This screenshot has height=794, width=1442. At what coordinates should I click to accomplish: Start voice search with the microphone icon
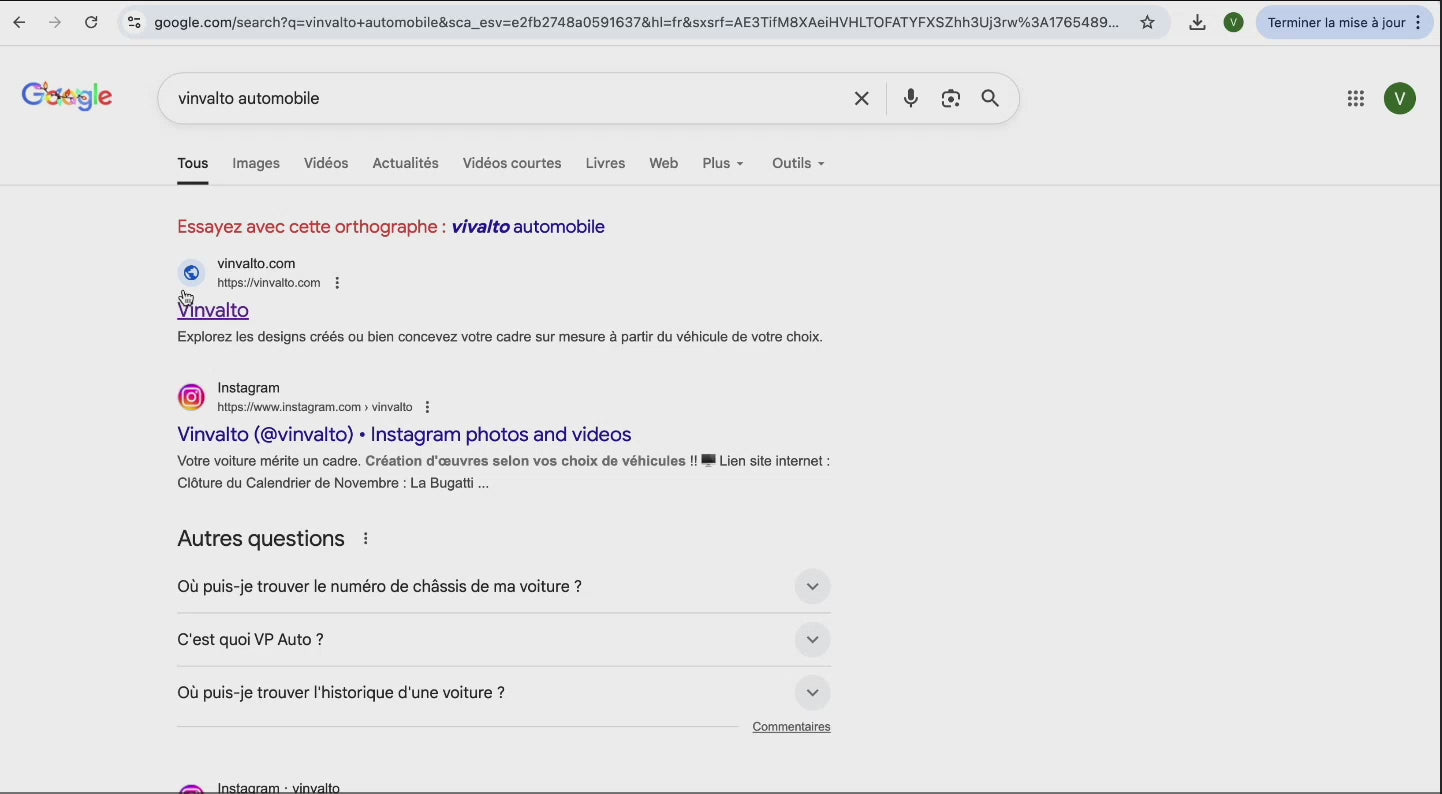[x=910, y=98]
